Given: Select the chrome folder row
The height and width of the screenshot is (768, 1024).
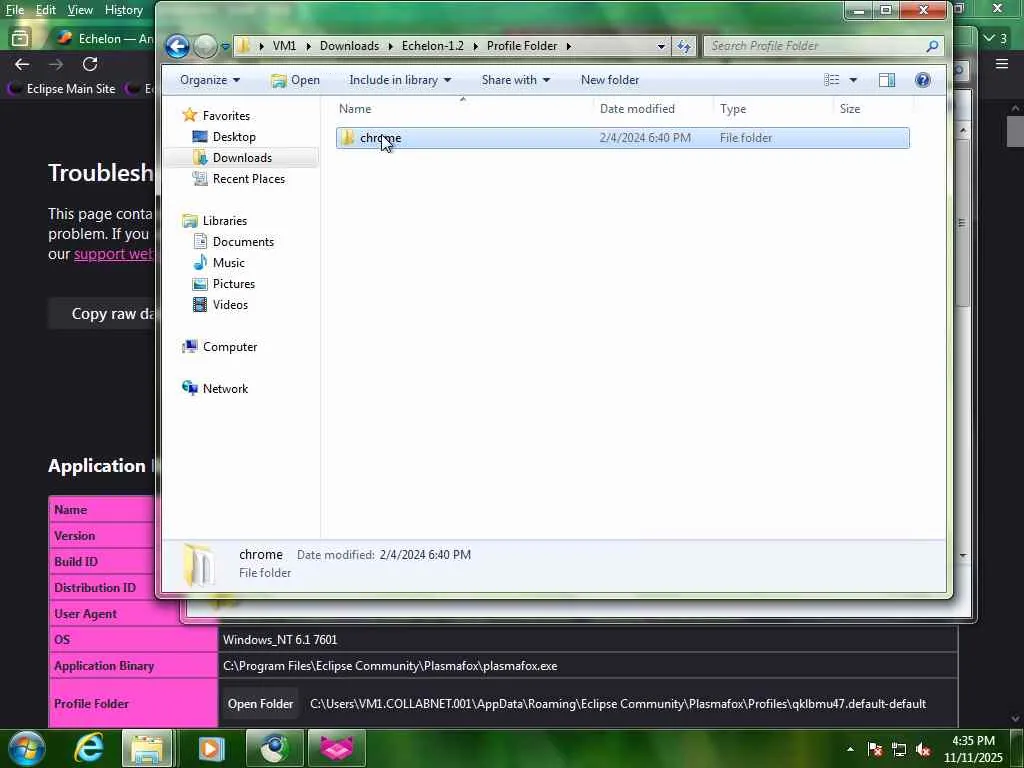Looking at the screenshot, I should point(622,138).
